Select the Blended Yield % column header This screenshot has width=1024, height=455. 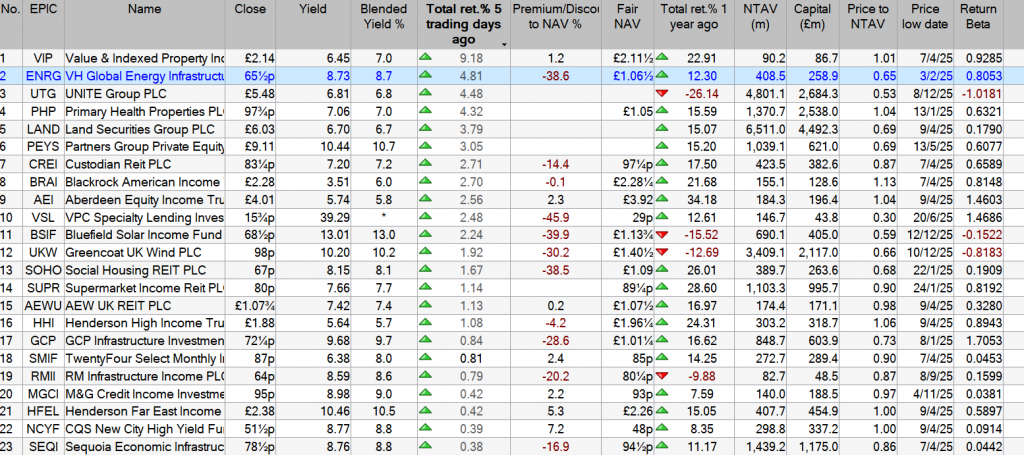(381, 19)
